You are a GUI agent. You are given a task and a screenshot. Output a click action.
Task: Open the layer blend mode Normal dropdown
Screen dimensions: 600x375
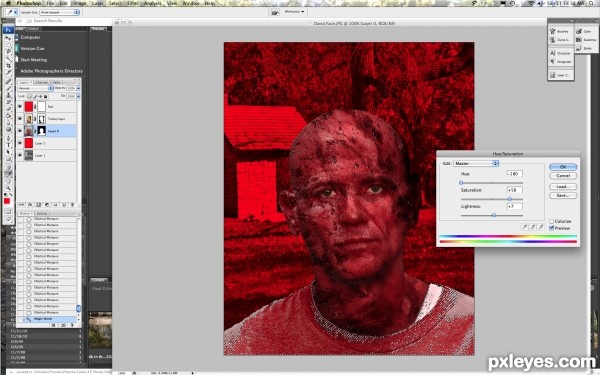point(35,88)
